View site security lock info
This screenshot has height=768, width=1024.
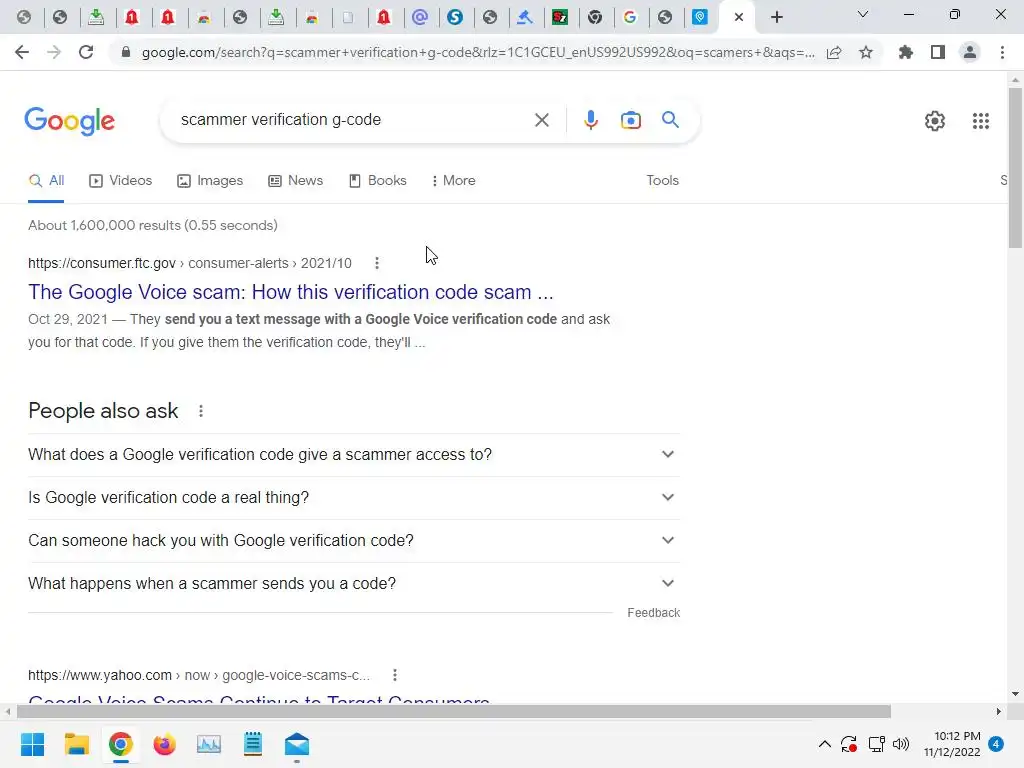pos(126,52)
